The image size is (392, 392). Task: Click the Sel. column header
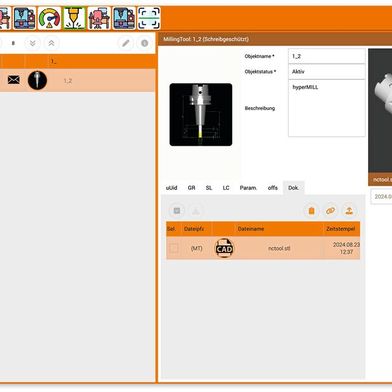(171, 229)
